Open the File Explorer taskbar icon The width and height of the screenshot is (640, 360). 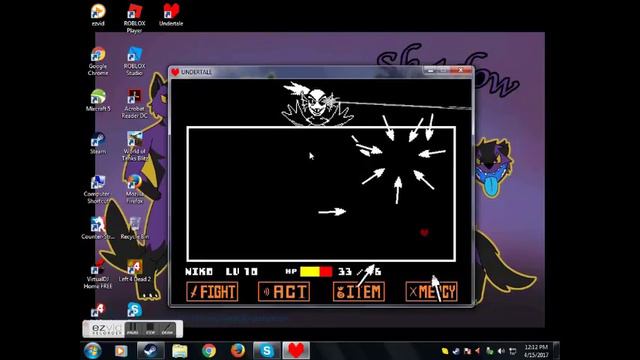180,351
